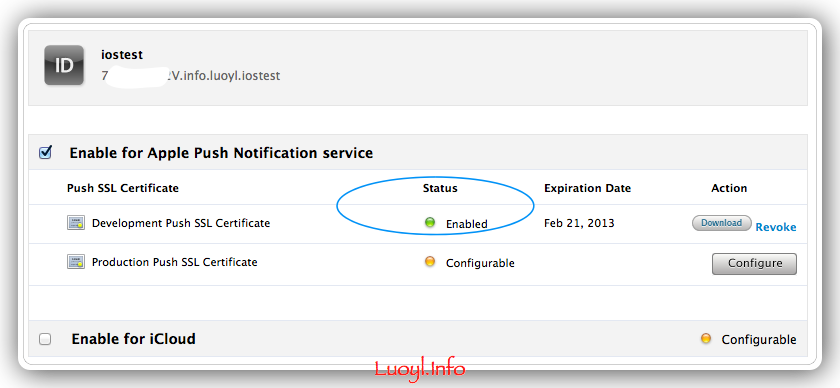Click the Push SSL Certificate column header
Viewport: 840px width, 388px height.
[123, 188]
